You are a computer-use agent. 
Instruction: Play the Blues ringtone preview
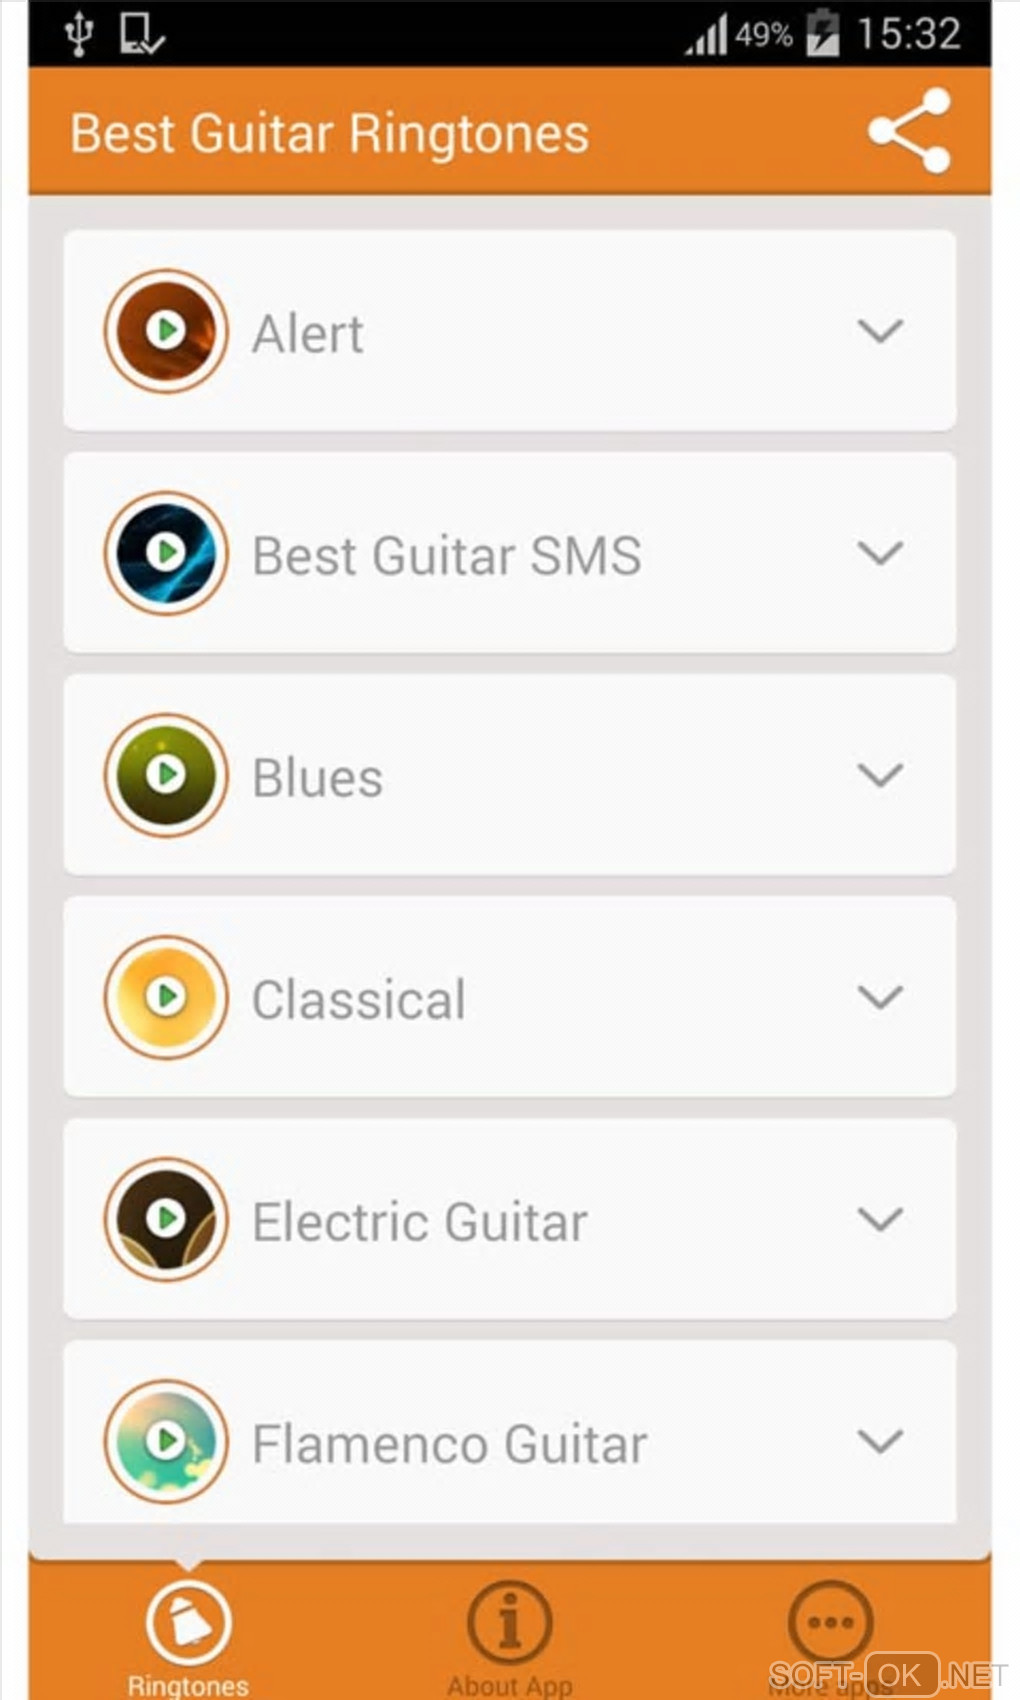(166, 775)
